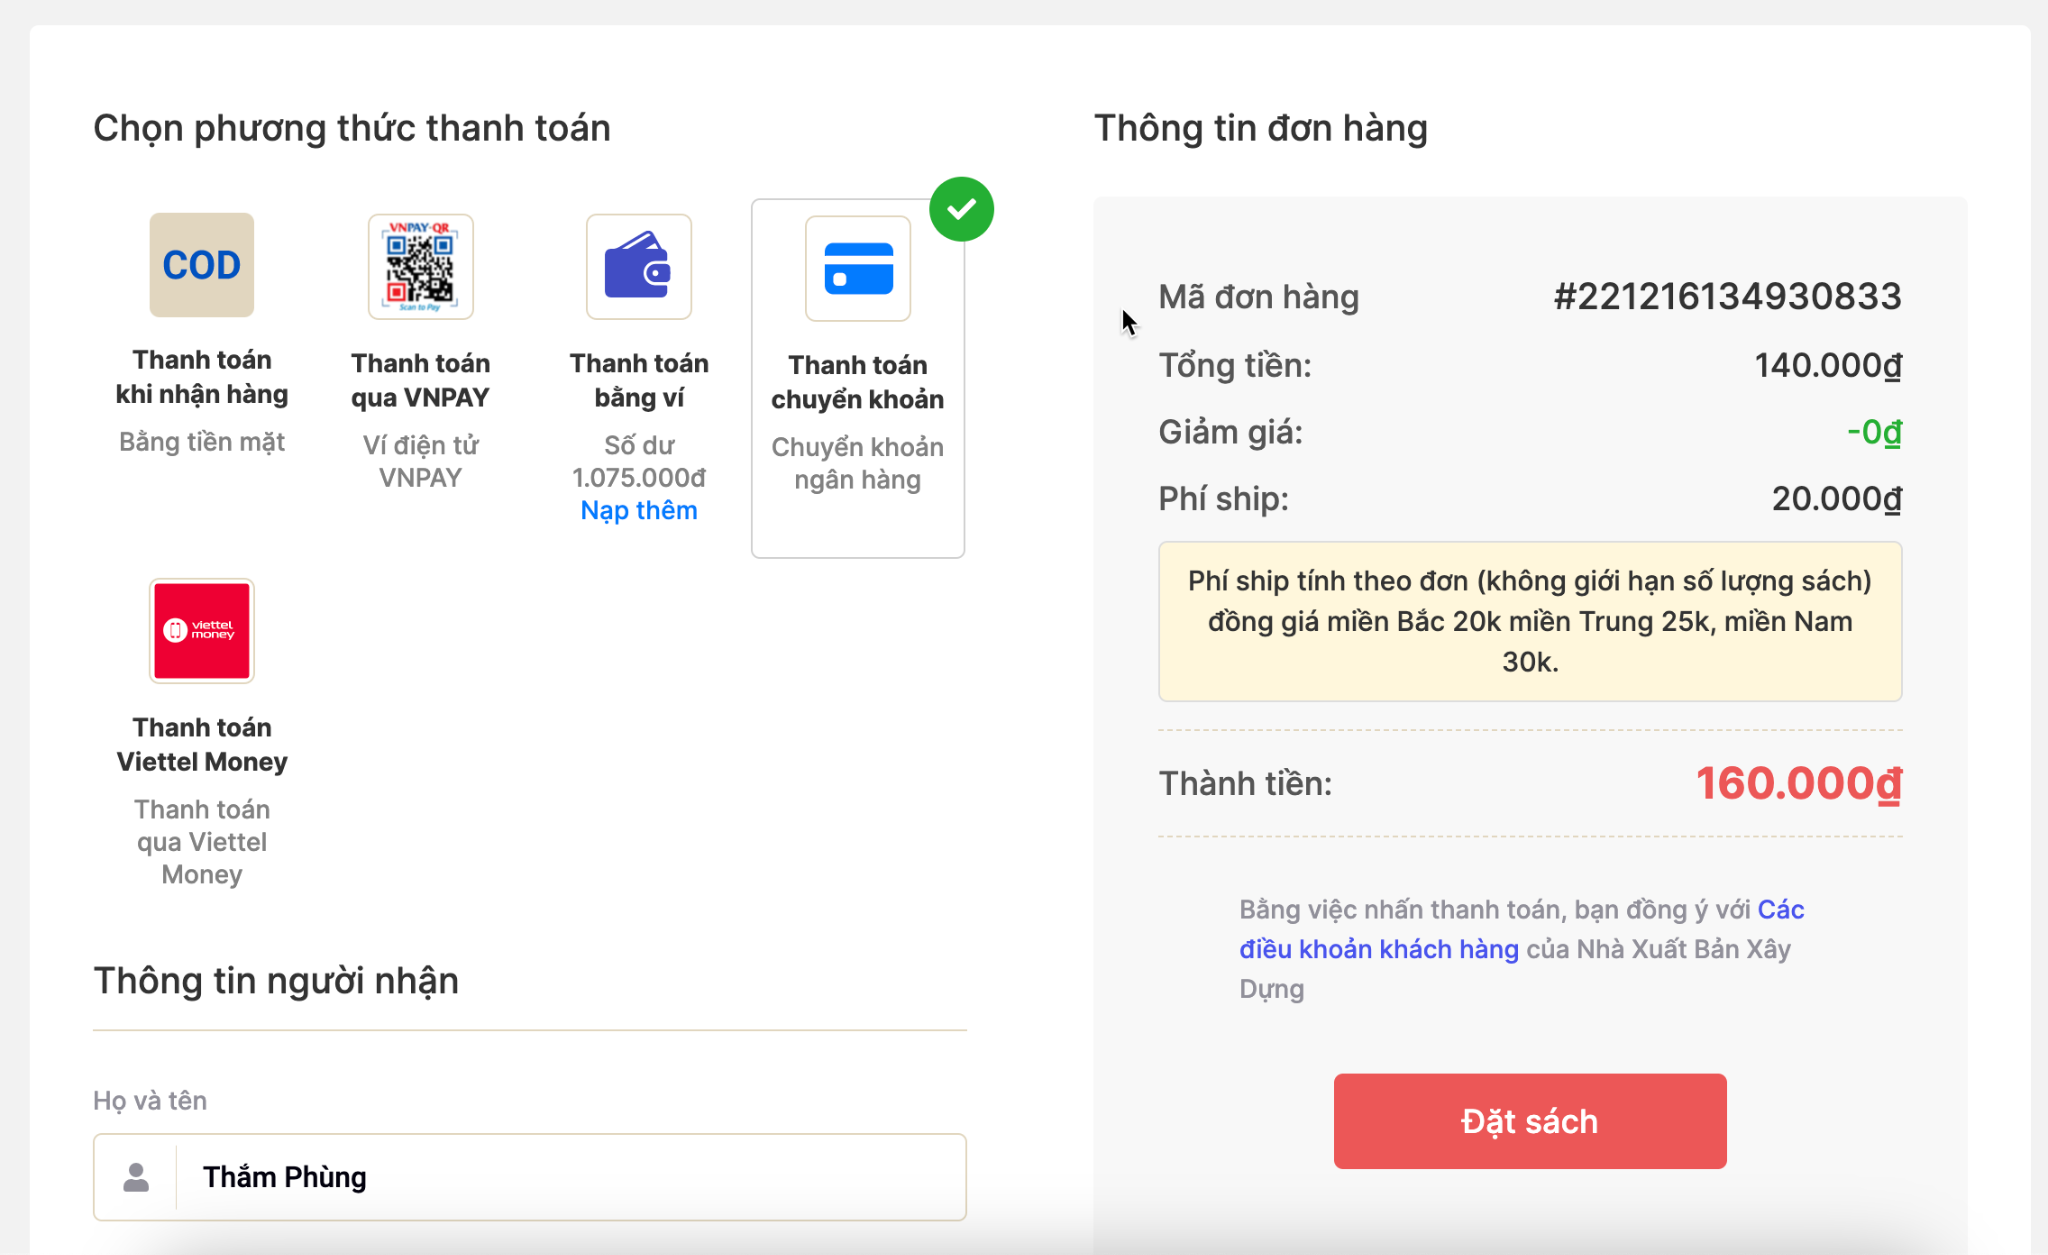The width and height of the screenshot is (2048, 1255).
Task: Select the COD cash-on-delivery icon
Action: 202,265
